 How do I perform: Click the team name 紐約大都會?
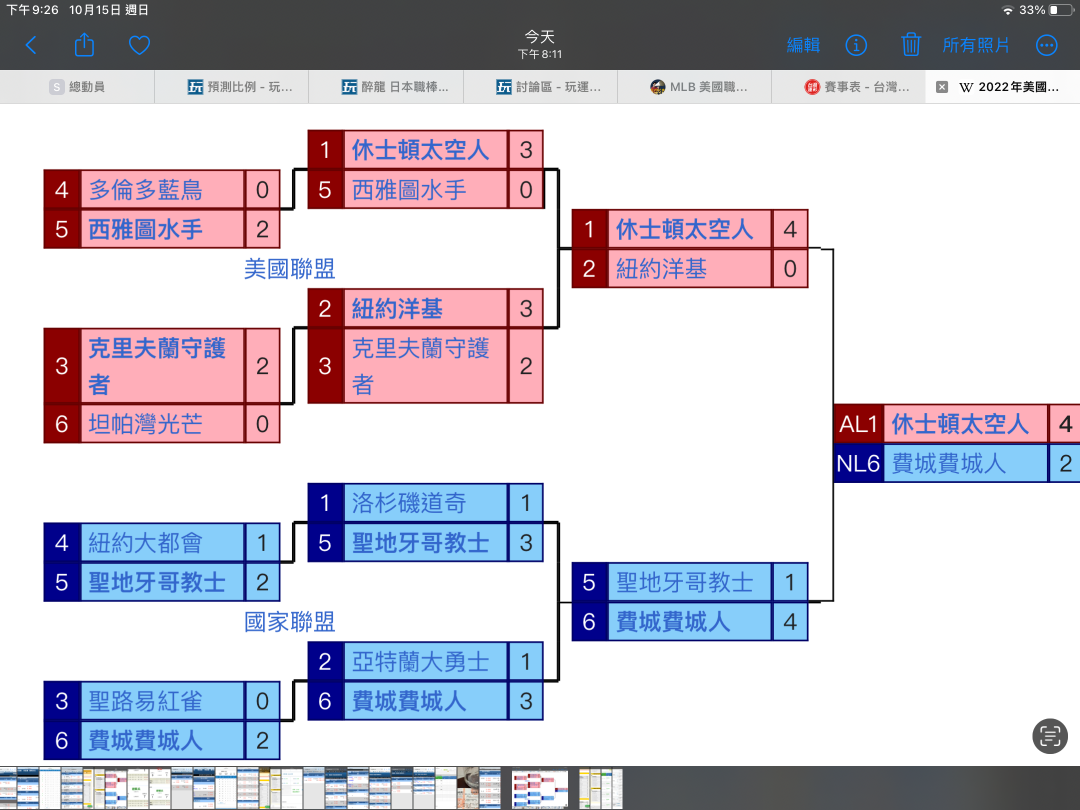(x=145, y=543)
